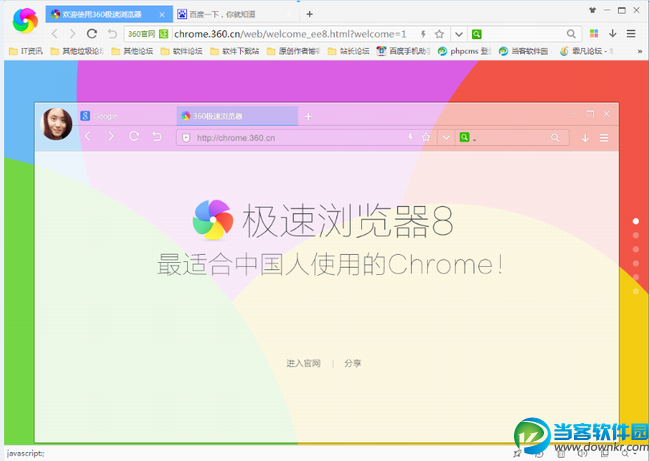Image resolution: width=650 pixels, height=461 pixels.
Task: Go back with the back arrow
Action: [55, 34]
